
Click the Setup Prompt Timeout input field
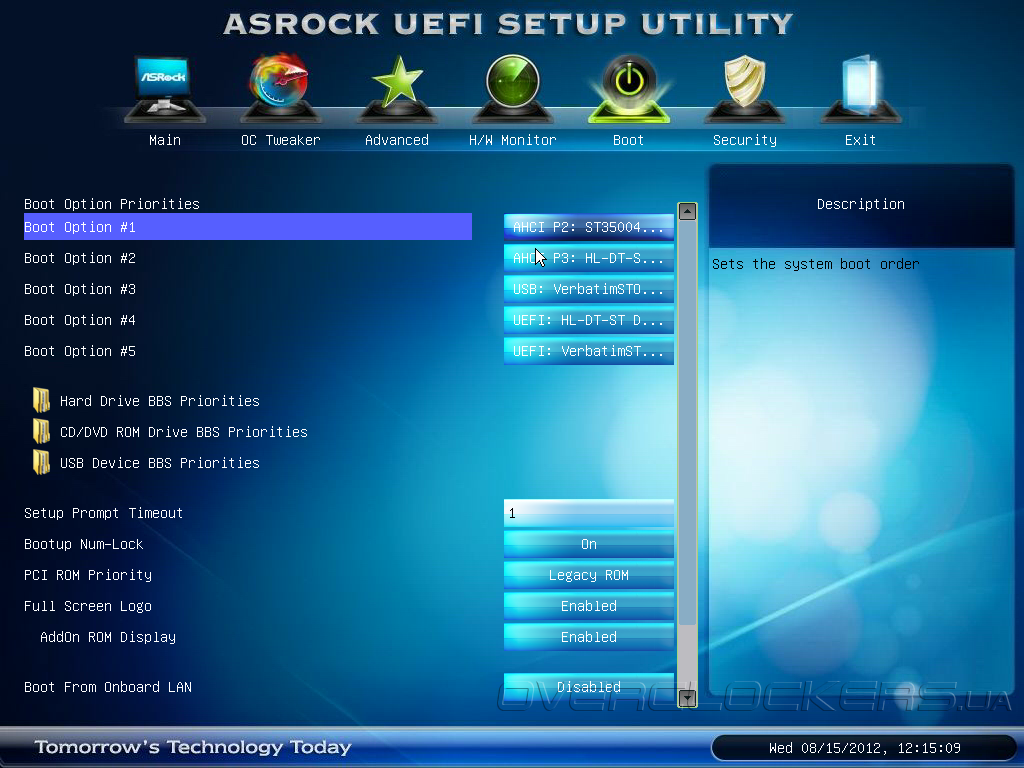[x=588, y=513]
